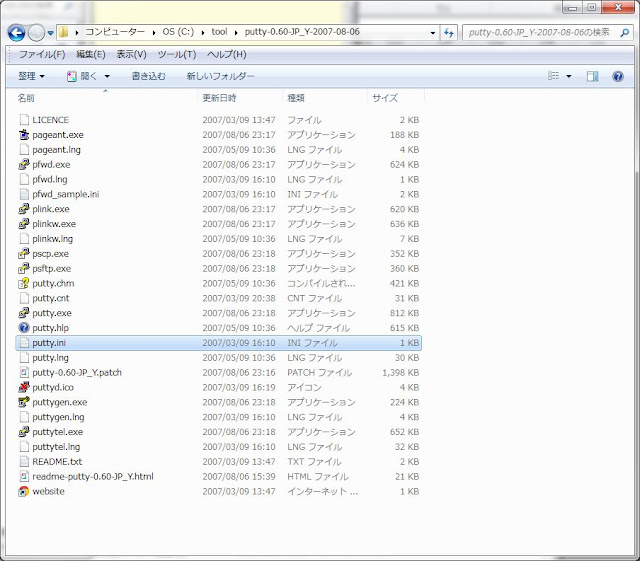Click the website shortcut icon

(x=24, y=491)
